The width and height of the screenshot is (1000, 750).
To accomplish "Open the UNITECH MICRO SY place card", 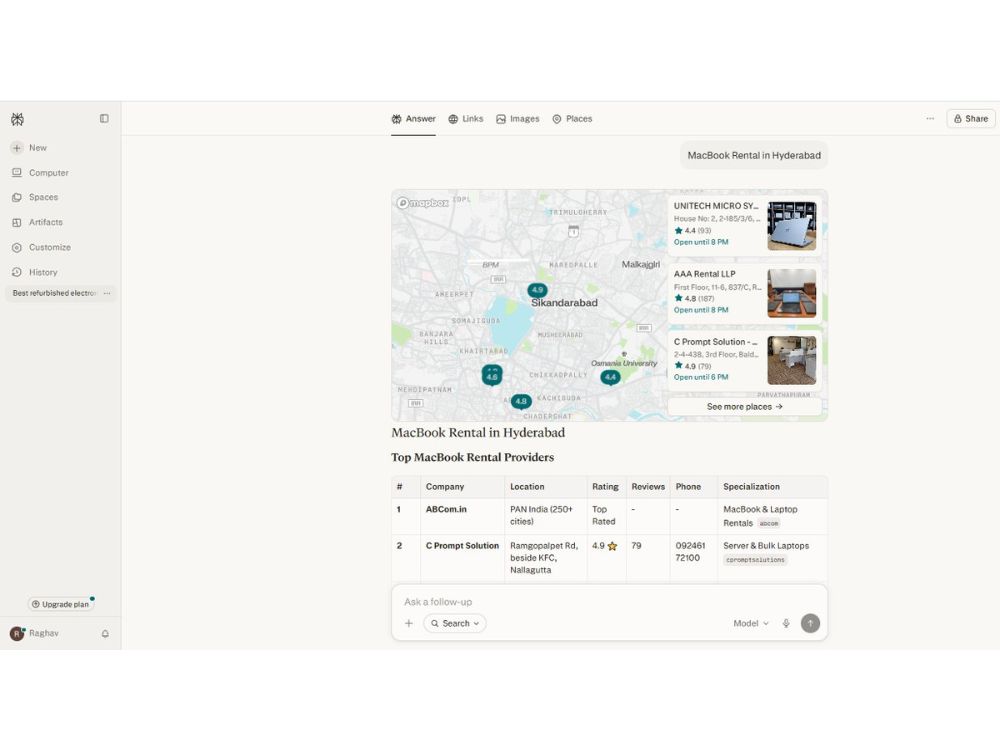I will (744, 224).
